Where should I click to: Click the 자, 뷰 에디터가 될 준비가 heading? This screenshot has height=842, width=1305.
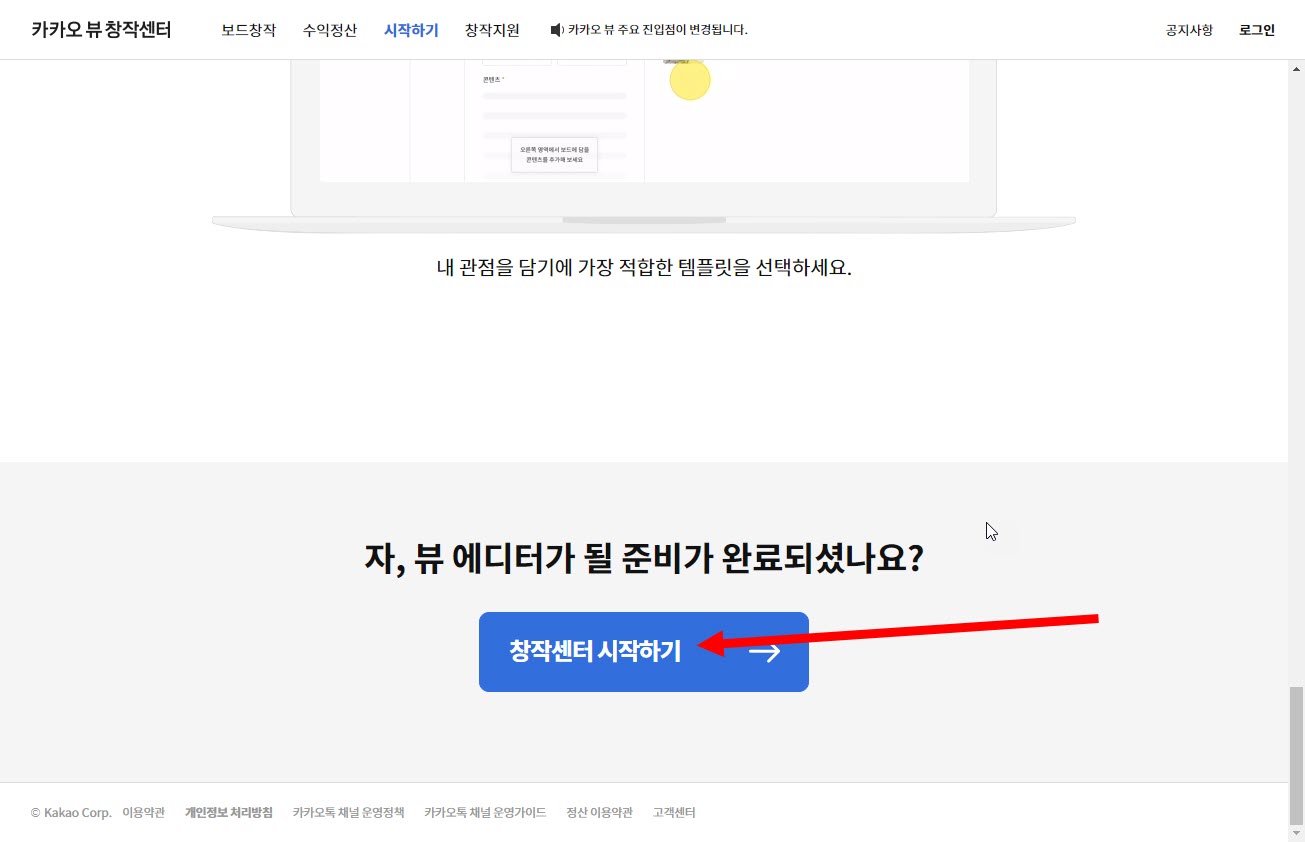click(643, 558)
